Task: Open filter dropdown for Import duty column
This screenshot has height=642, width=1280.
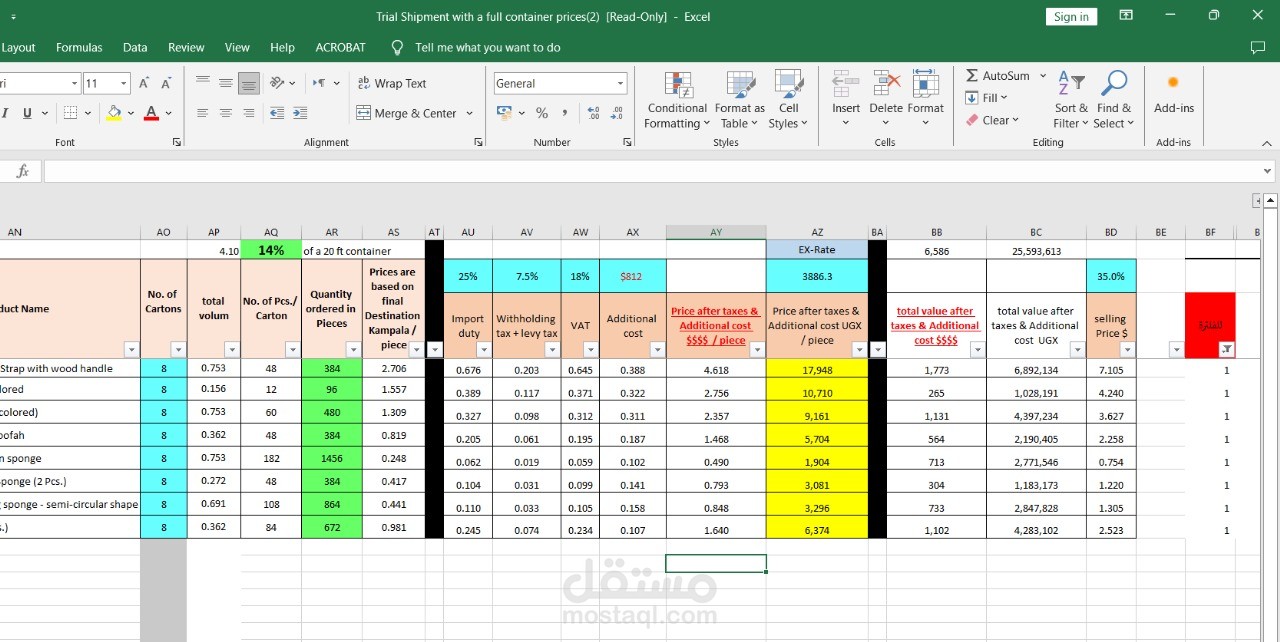Action: click(484, 350)
